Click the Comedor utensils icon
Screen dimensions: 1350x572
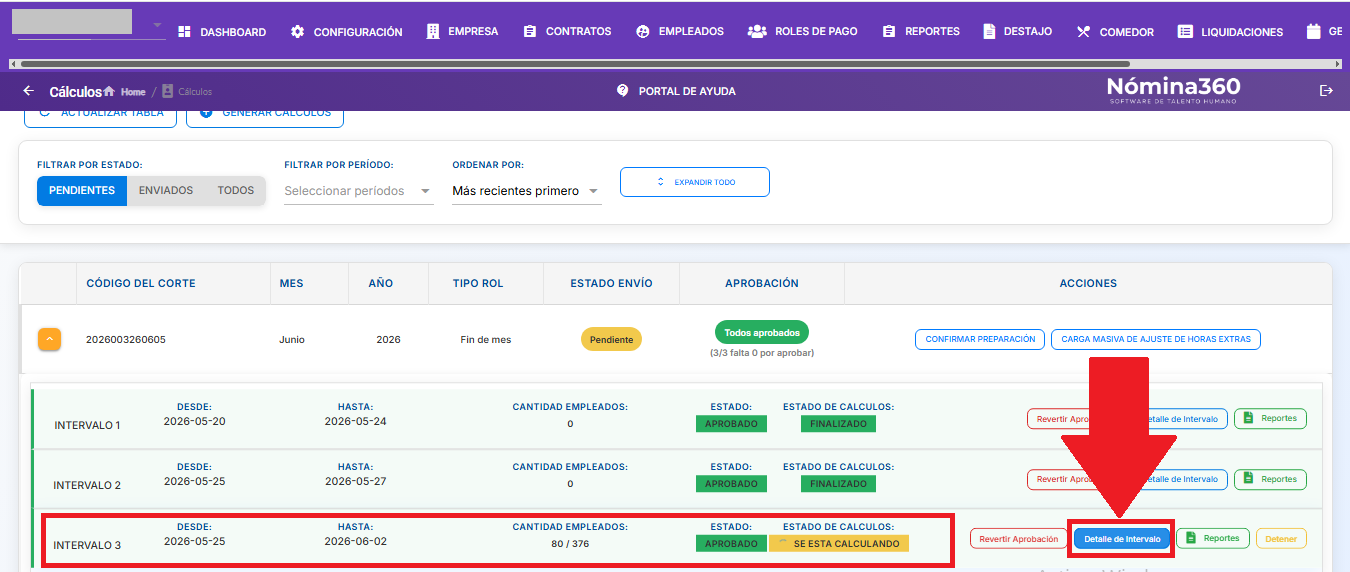pos(1084,32)
